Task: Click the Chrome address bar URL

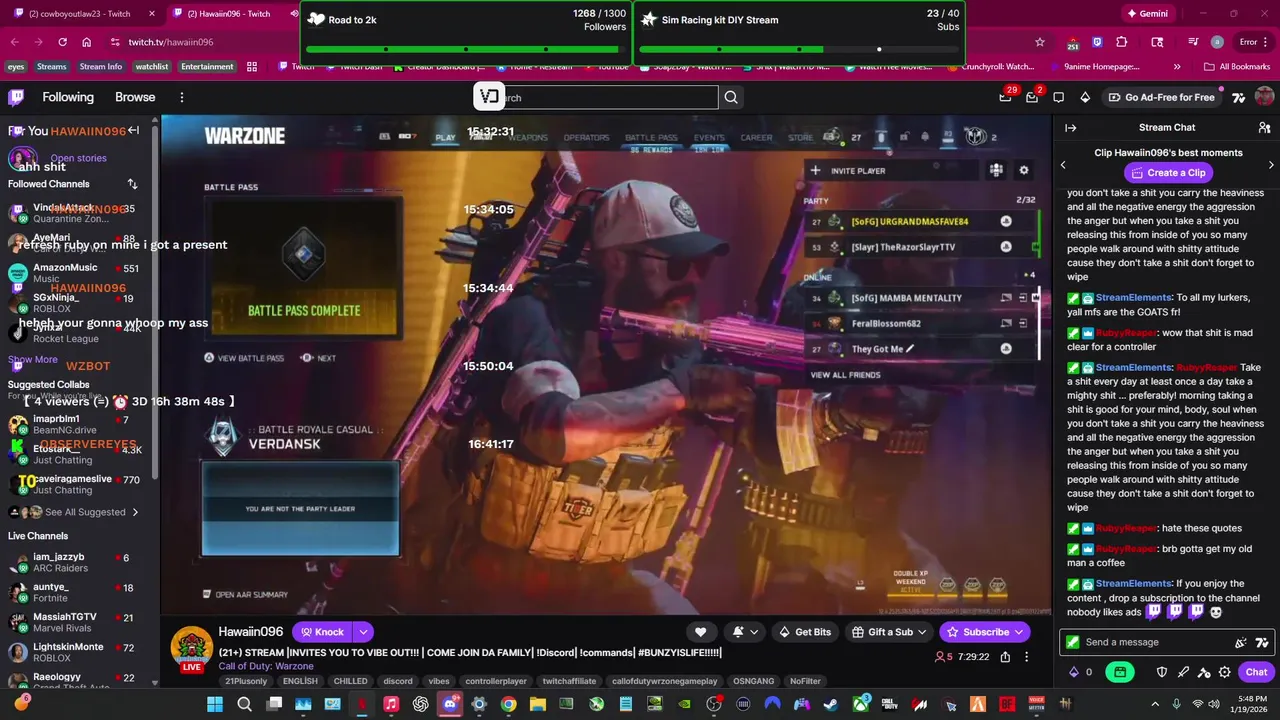Action: pyautogui.click(x=171, y=42)
